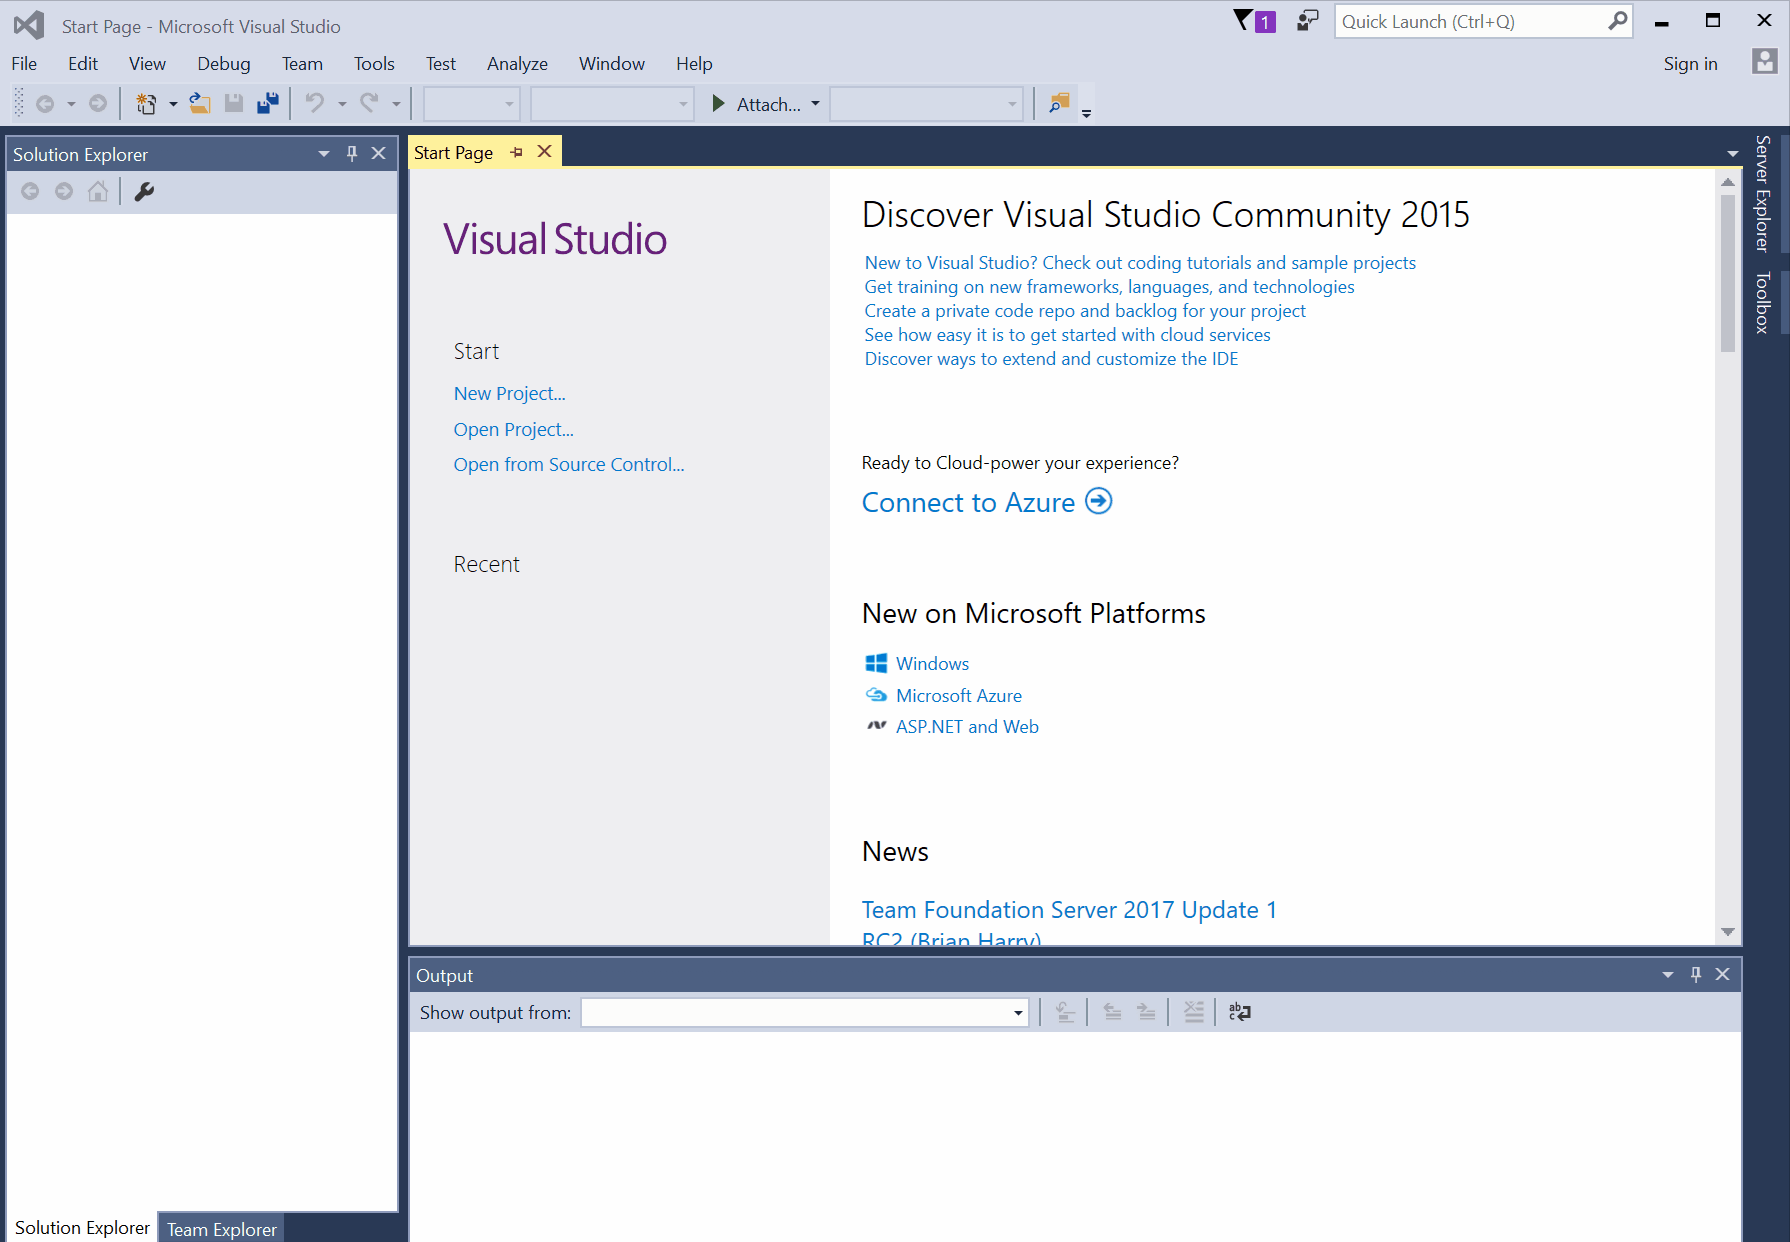This screenshot has height=1242, width=1790.
Task: Open the Show output from dropdown
Action: [x=1018, y=1013]
